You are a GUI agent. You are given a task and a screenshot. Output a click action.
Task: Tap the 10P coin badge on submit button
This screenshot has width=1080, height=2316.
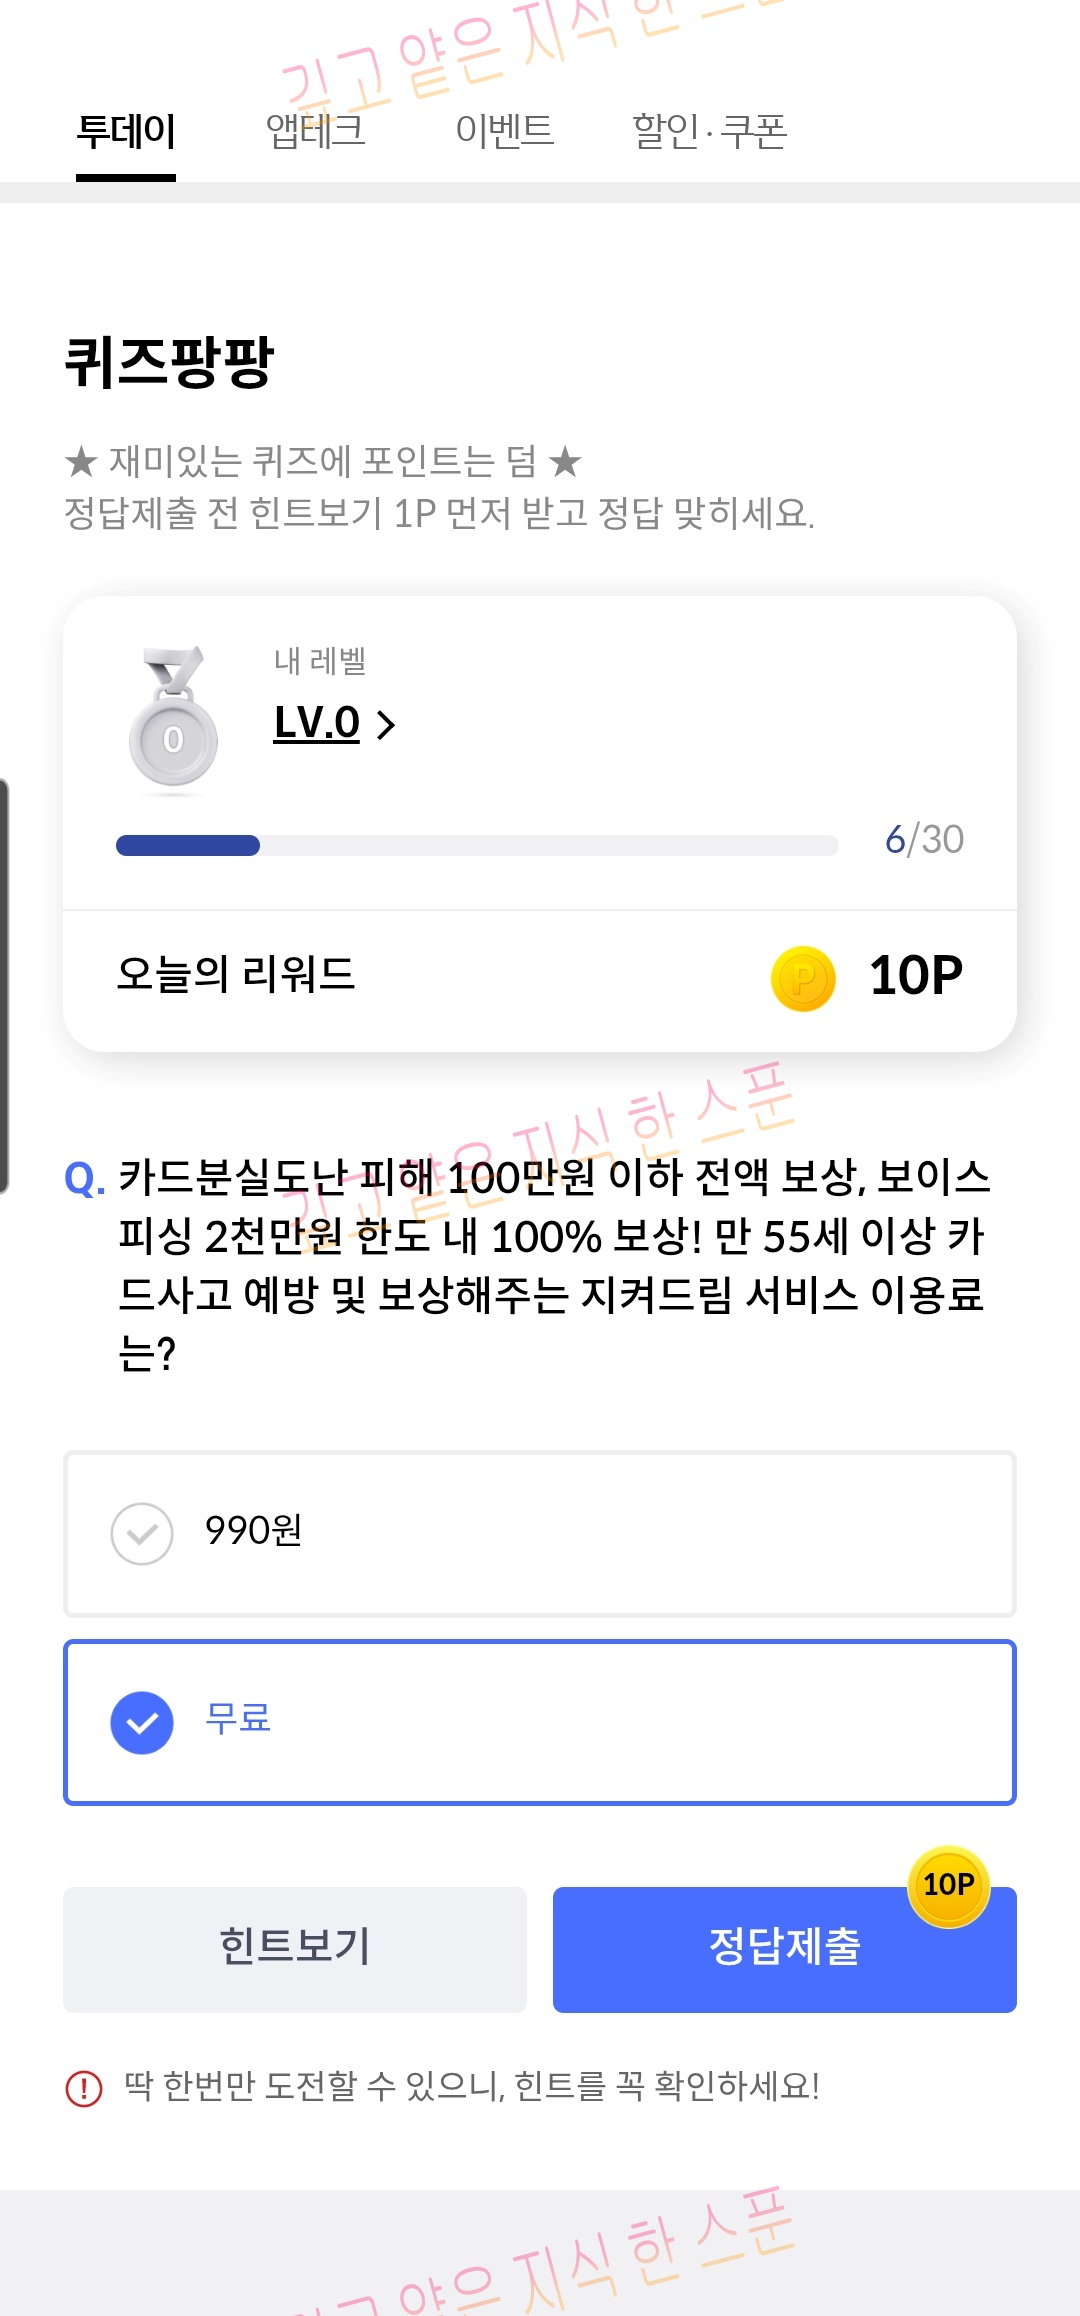click(x=948, y=1886)
